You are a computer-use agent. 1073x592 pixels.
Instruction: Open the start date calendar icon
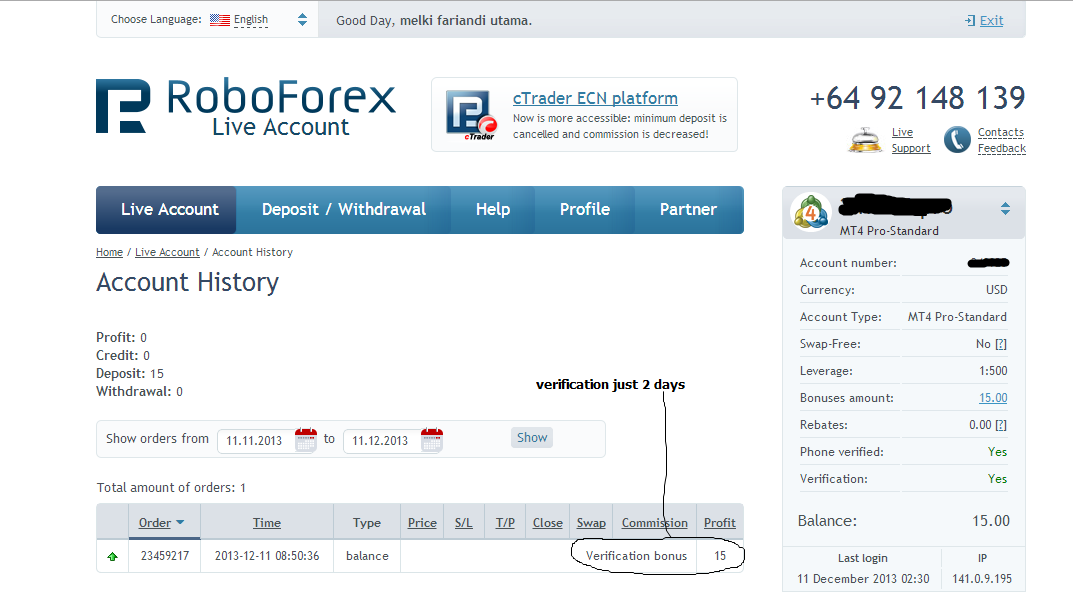point(305,439)
